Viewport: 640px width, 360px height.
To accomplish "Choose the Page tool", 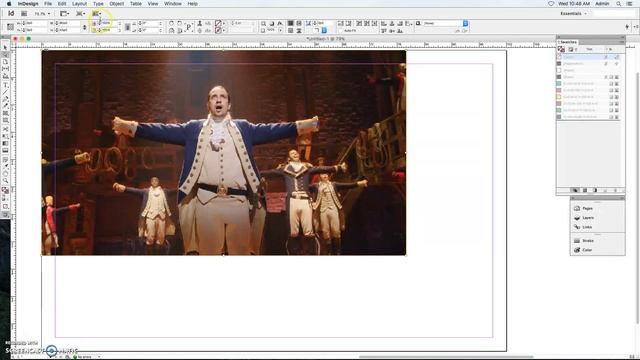I will click(5, 62).
